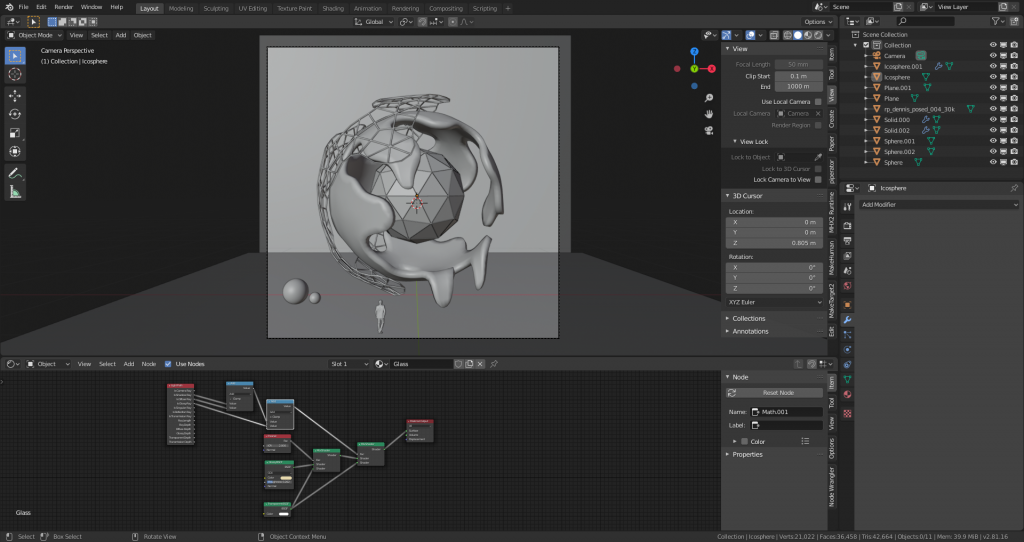The width and height of the screenshot is (1024, 542).
Task: Click the Options button in viewport header
Action: (x=818, y=22)
